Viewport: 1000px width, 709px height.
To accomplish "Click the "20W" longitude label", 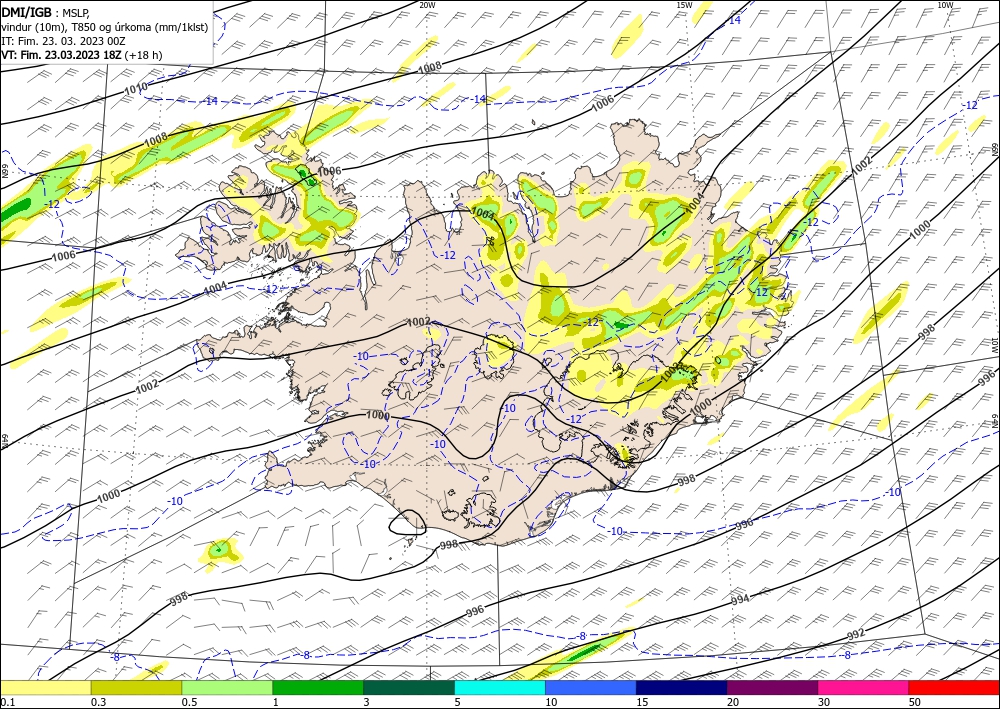I will [428, 5].
